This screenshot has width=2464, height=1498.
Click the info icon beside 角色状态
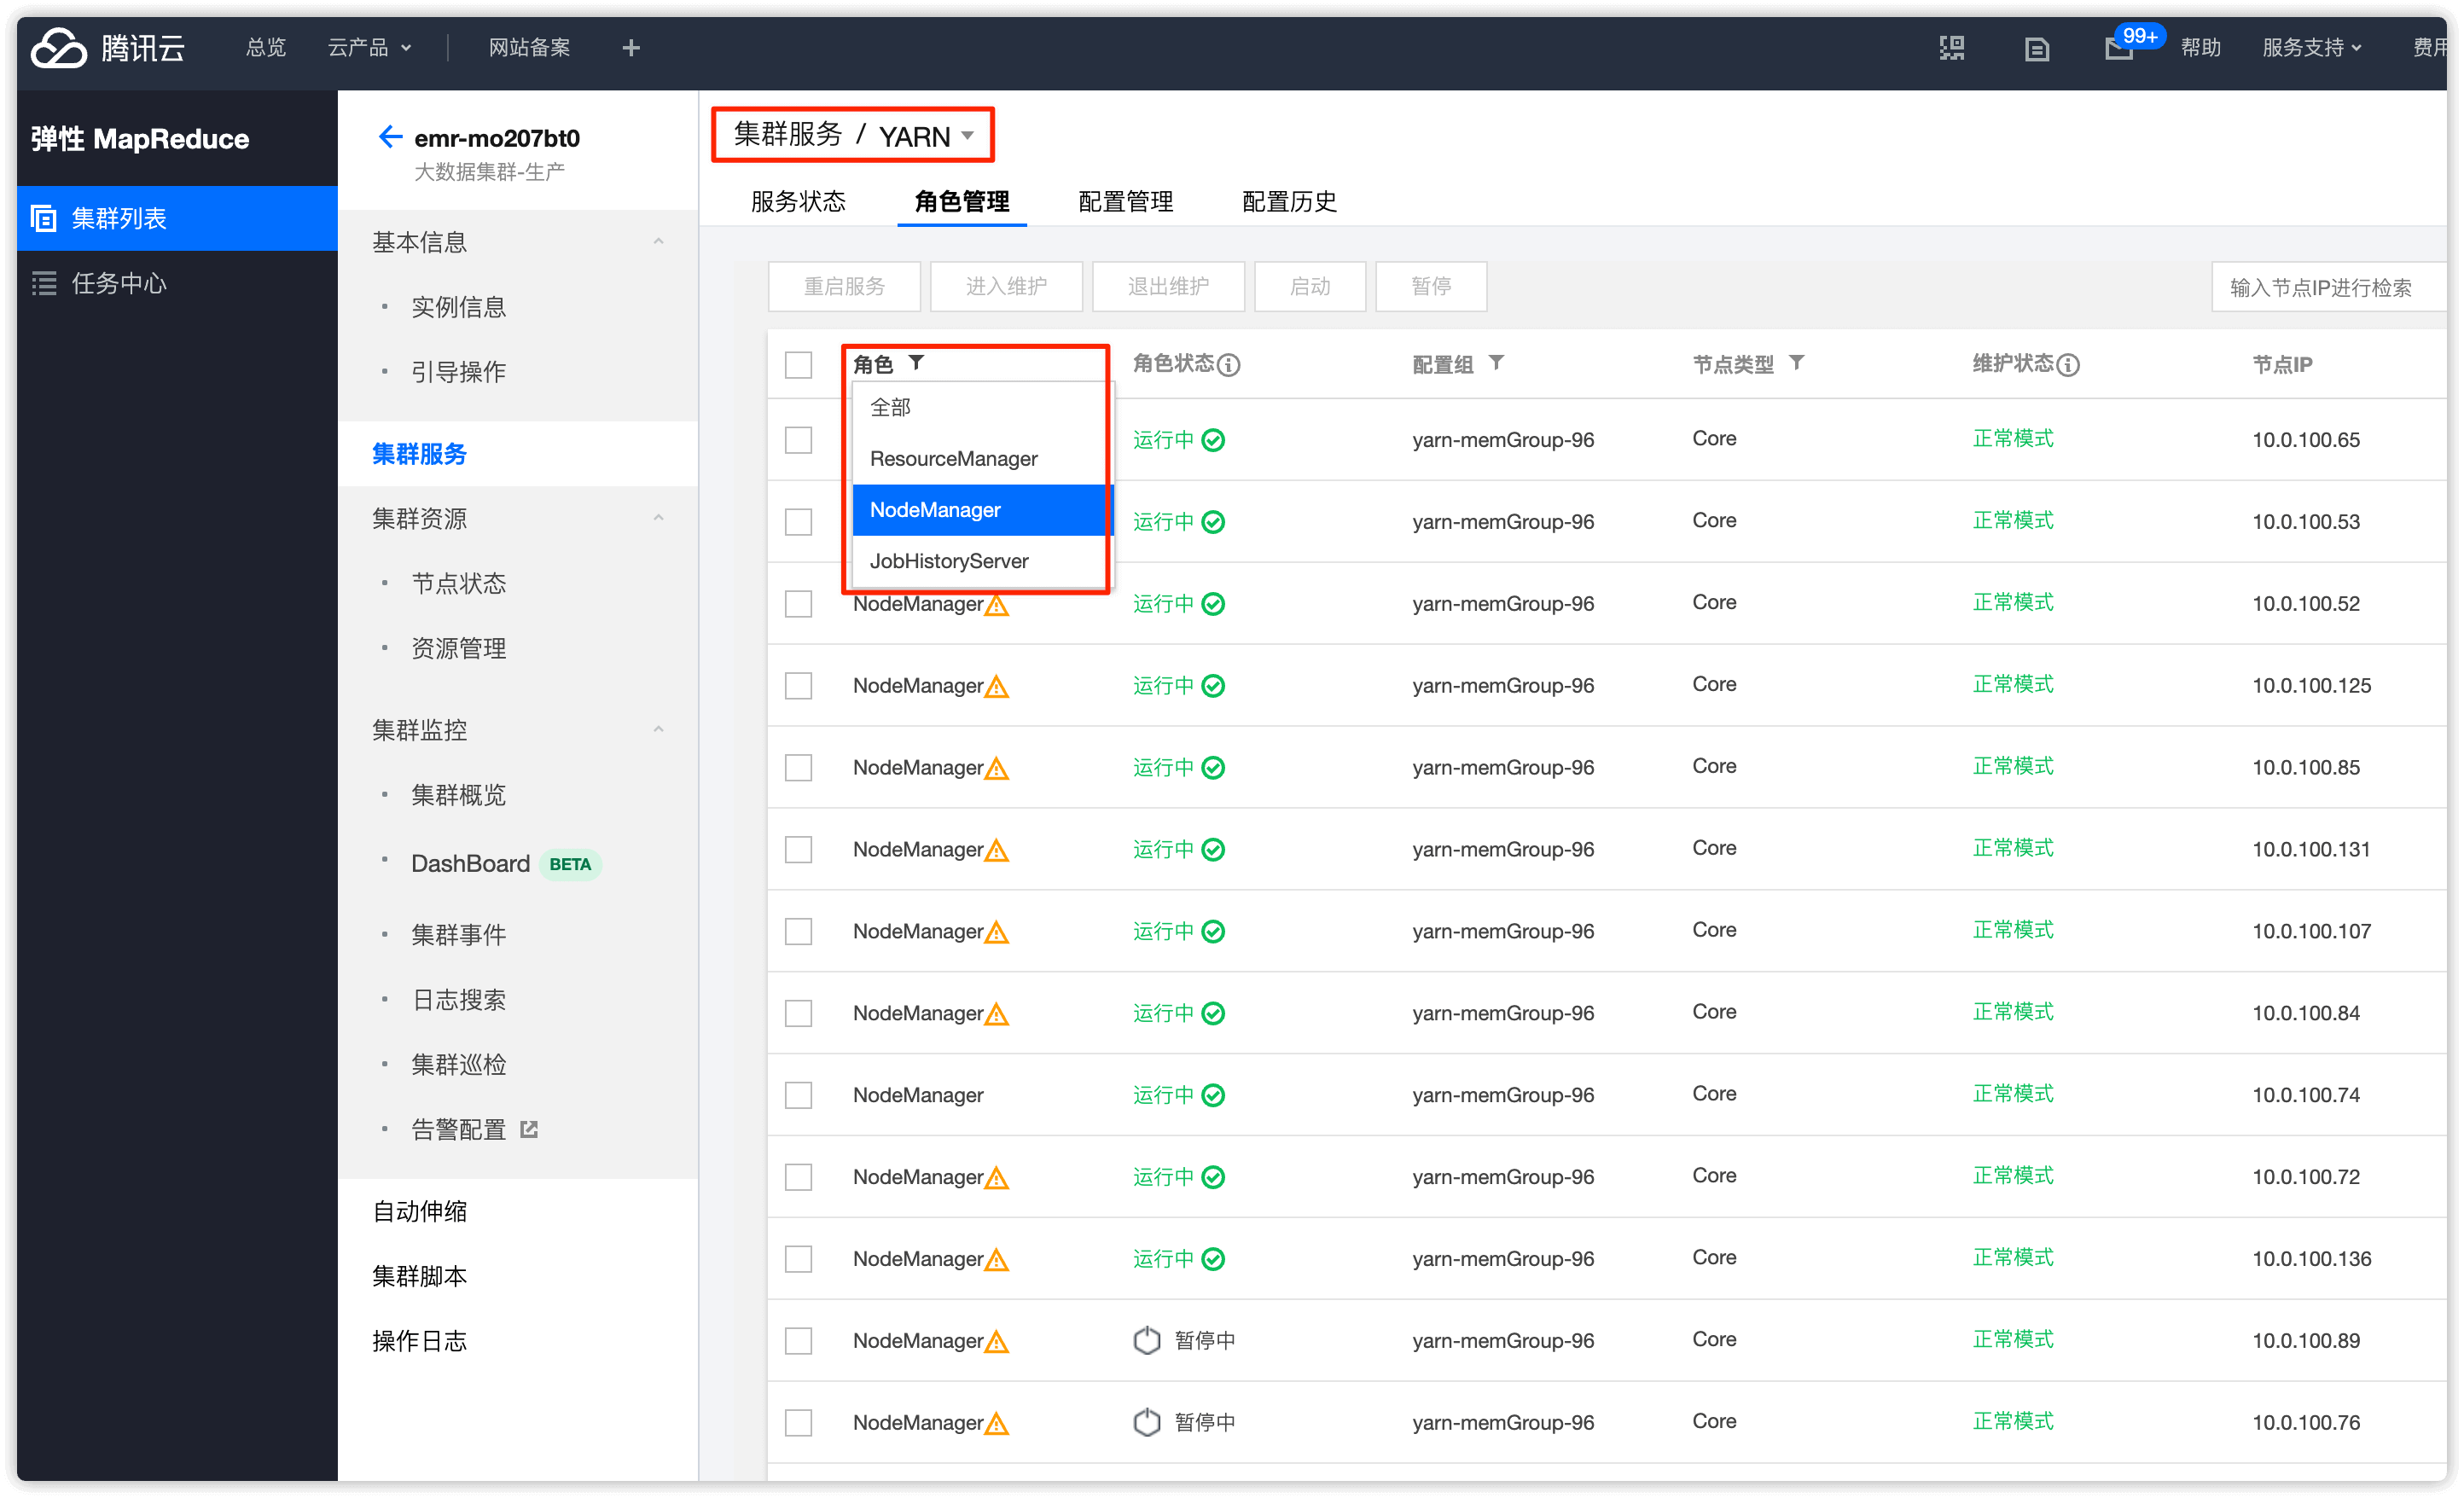[x=1229, y=365]
